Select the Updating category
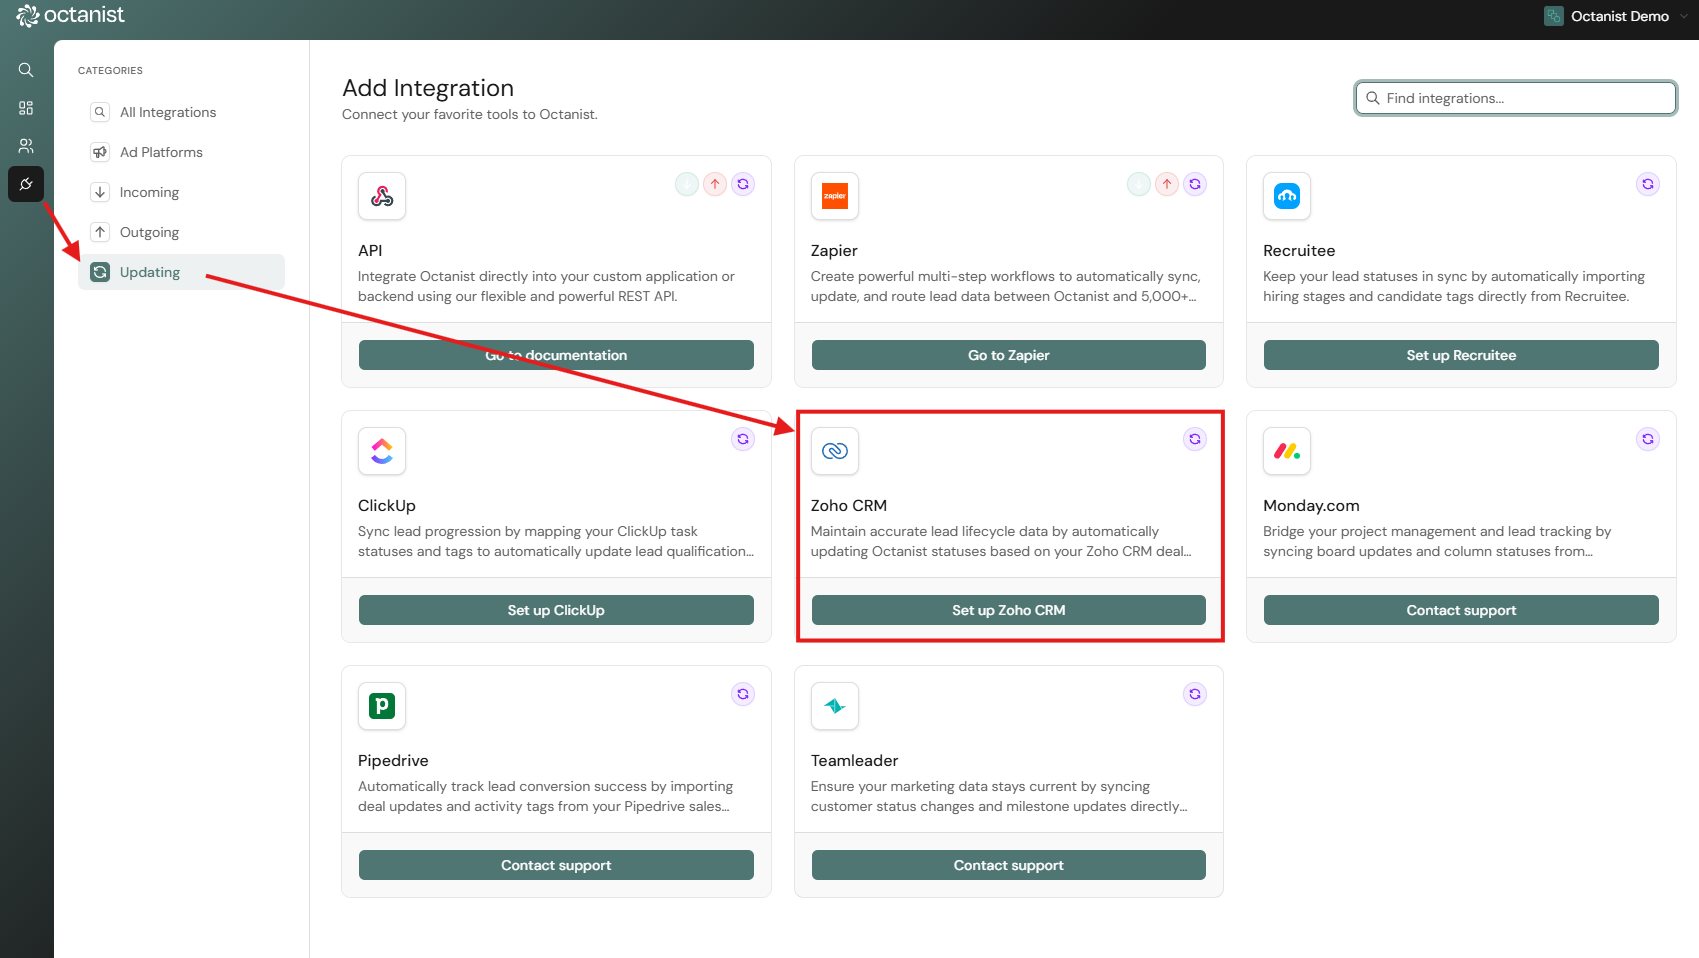The height and width of the screenshot is (958, 1699). pyautogui.click(x=149, y=271)
